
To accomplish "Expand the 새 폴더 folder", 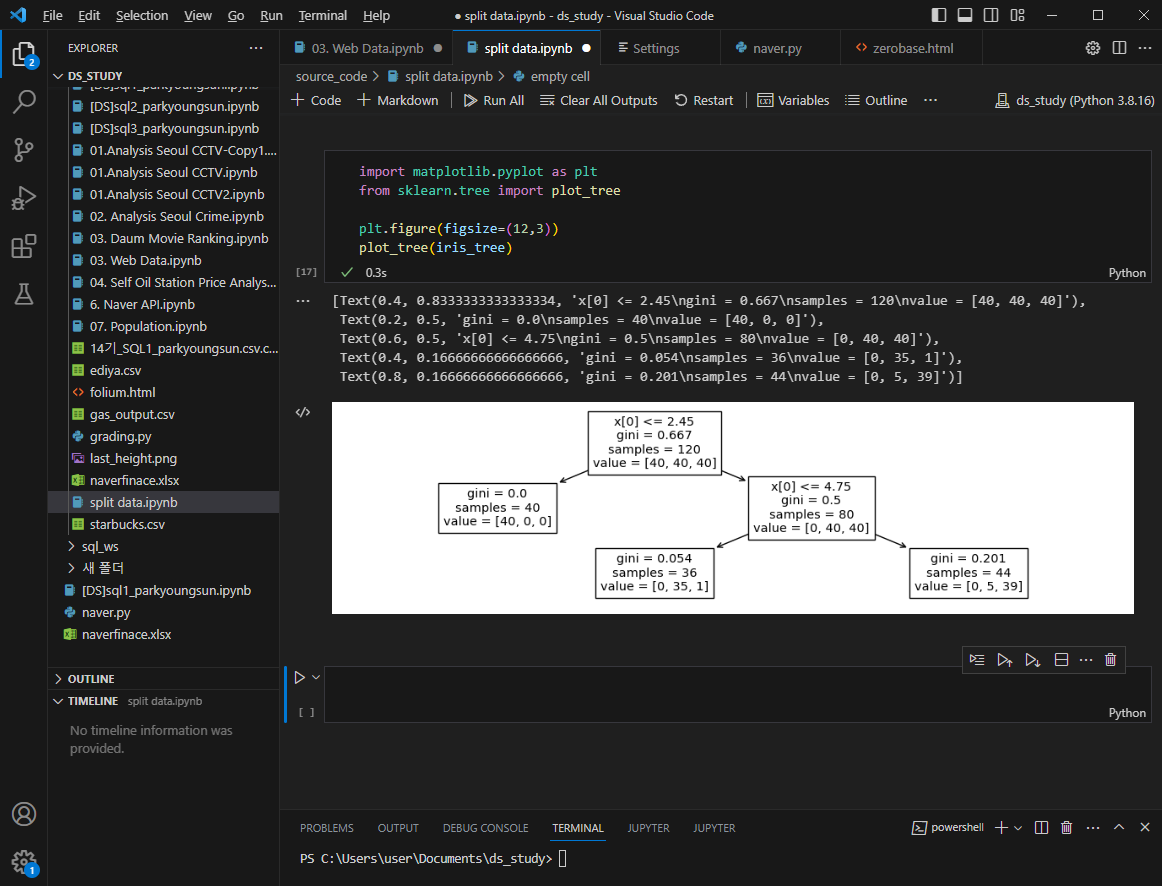I will (x=163, y=568).
